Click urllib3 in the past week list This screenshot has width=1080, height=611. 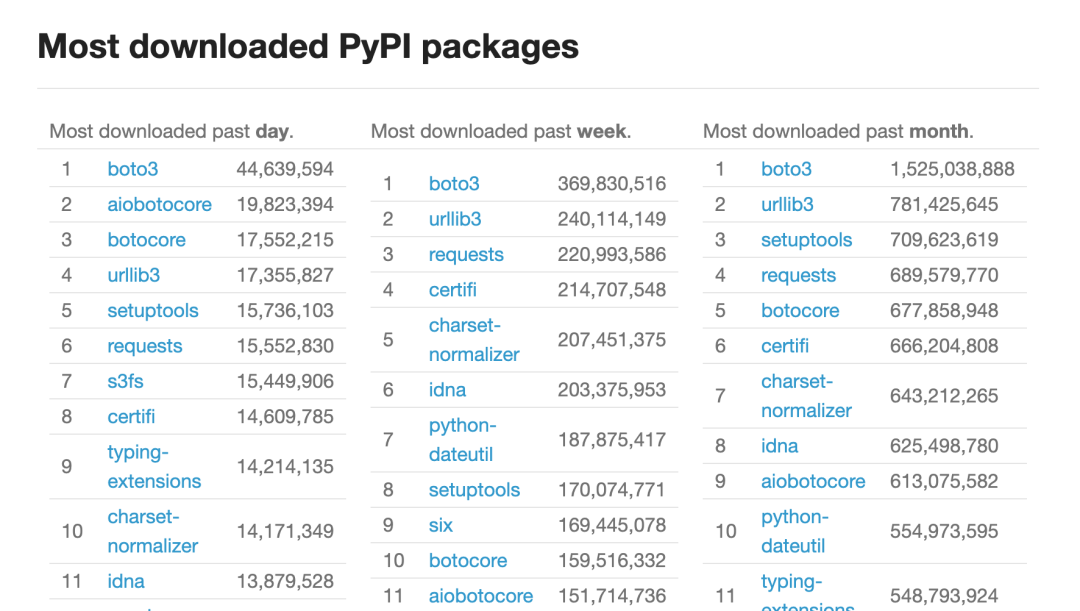454,219
